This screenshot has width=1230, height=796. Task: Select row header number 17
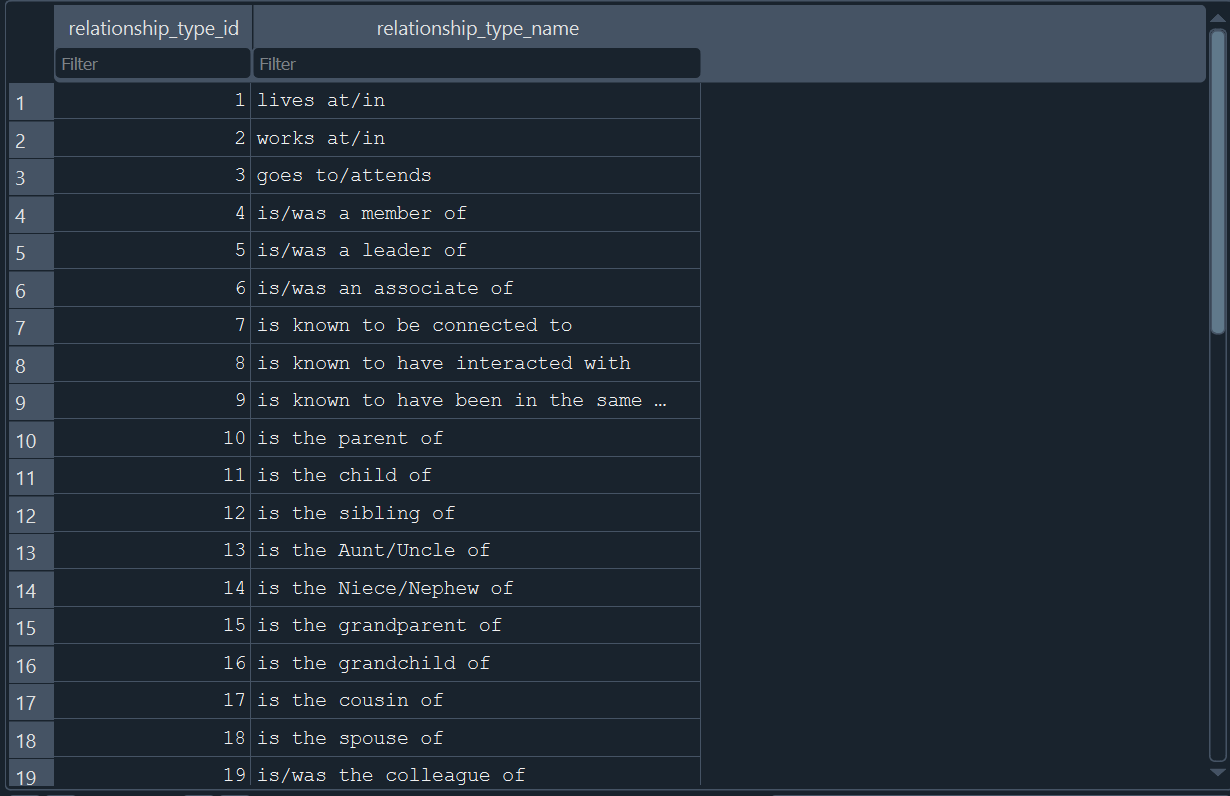click(x=31, y=701)
